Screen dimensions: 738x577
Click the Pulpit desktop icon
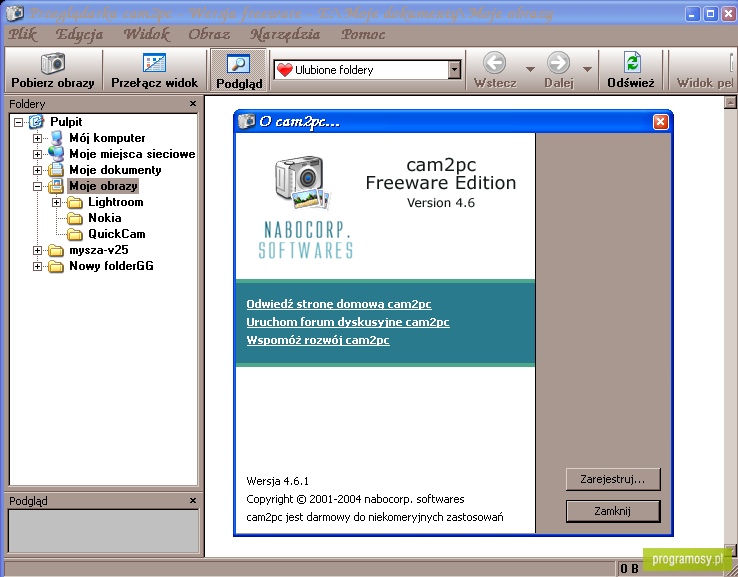37,122
